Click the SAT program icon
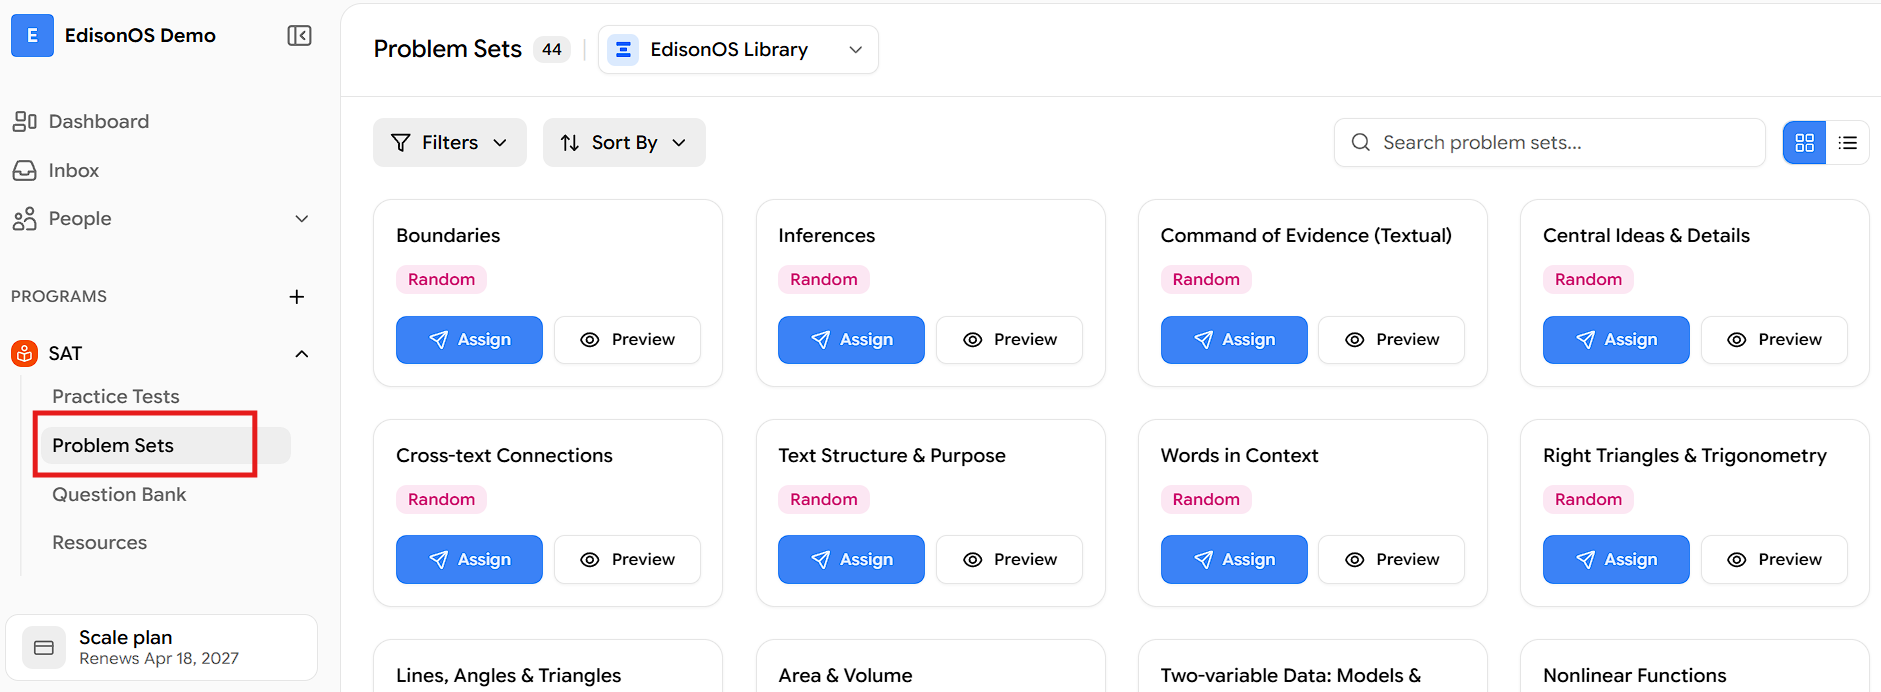The height and width of the screenshot is (692, 1881). point(24,354)
